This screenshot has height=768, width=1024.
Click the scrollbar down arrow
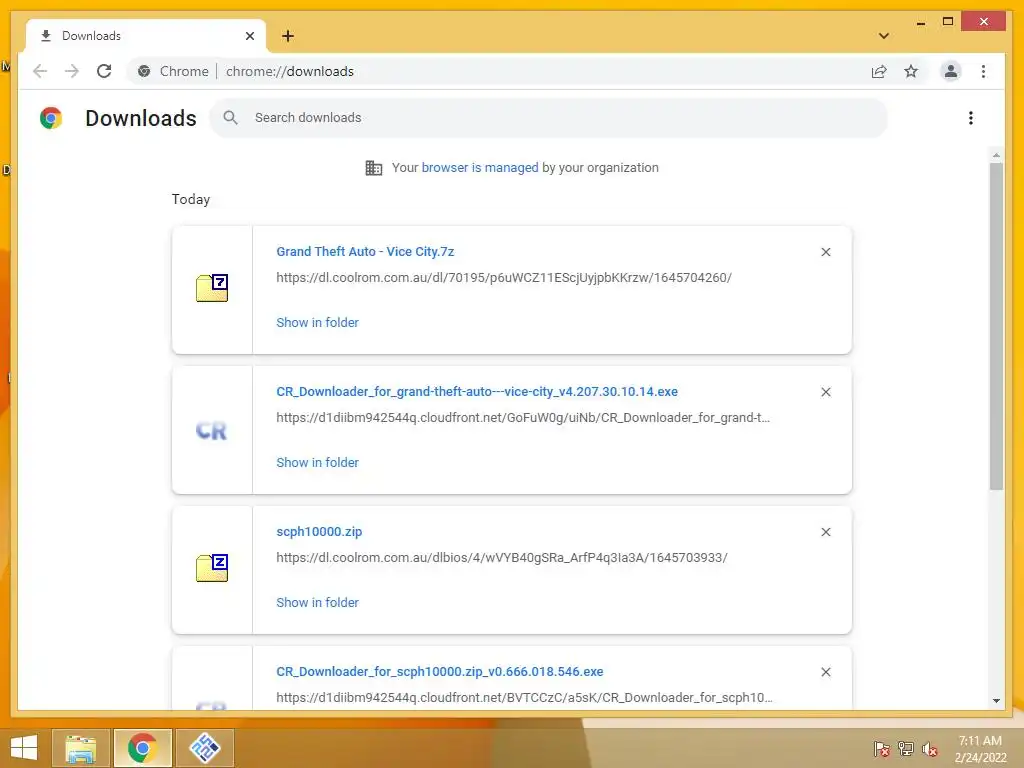(x=996, y=701)
